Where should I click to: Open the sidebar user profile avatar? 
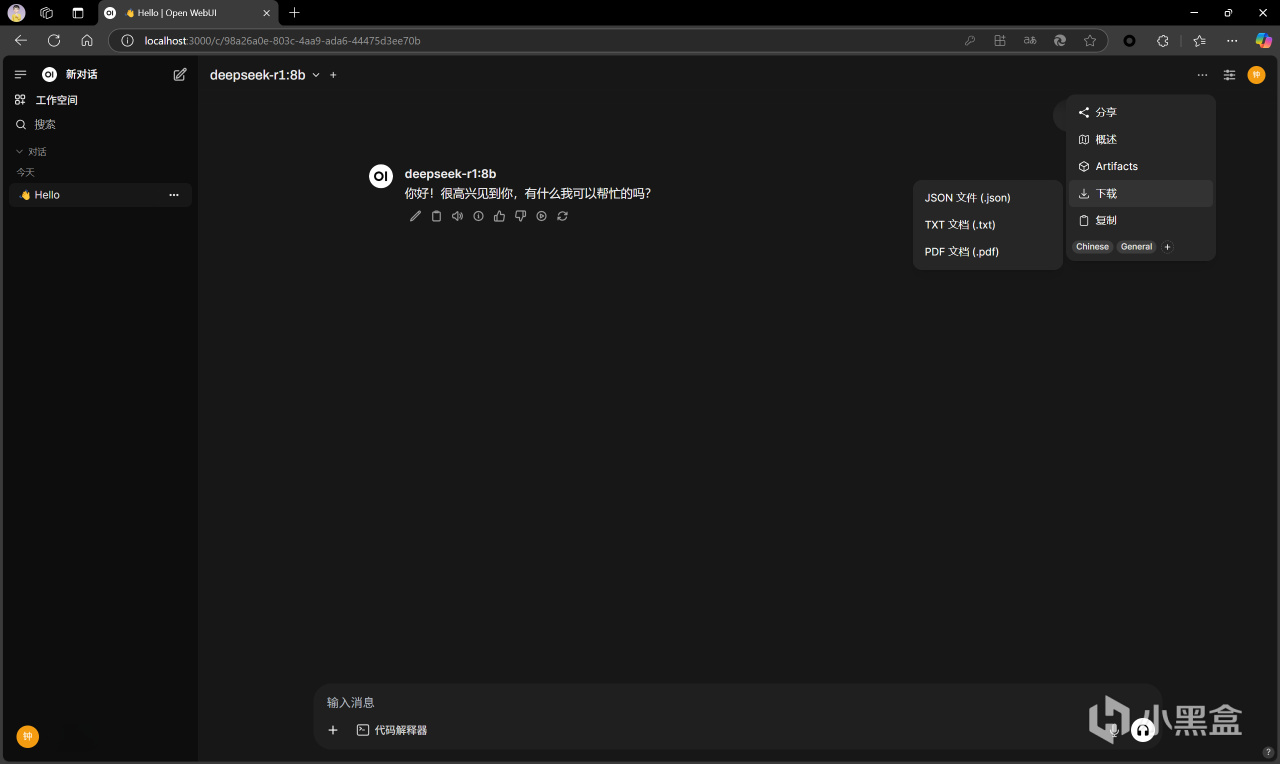tap(28, 737)
